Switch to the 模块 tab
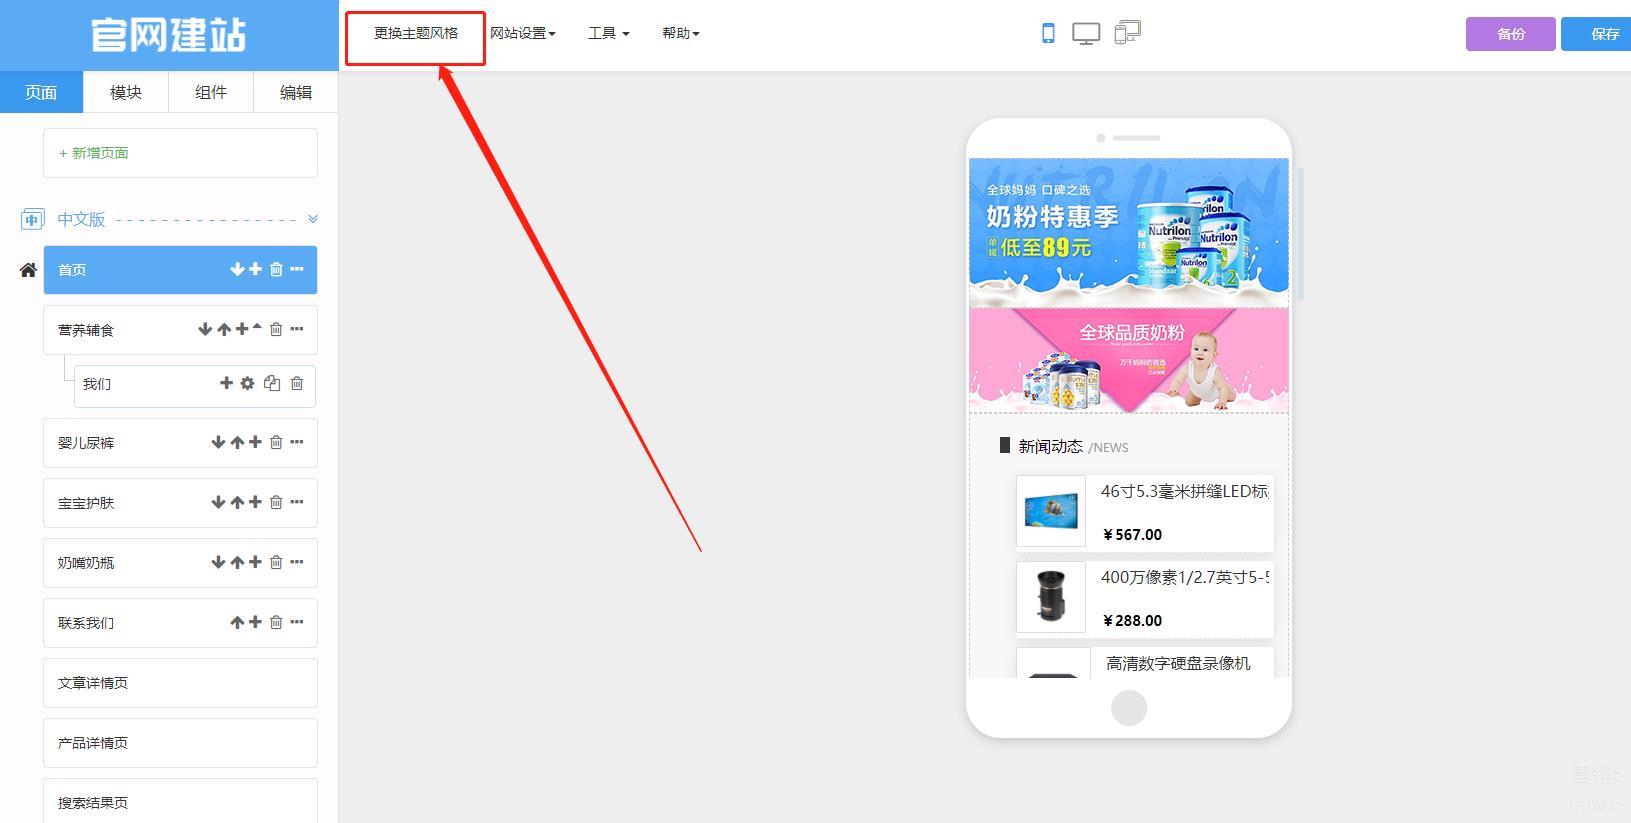 [x=126, y=92]
